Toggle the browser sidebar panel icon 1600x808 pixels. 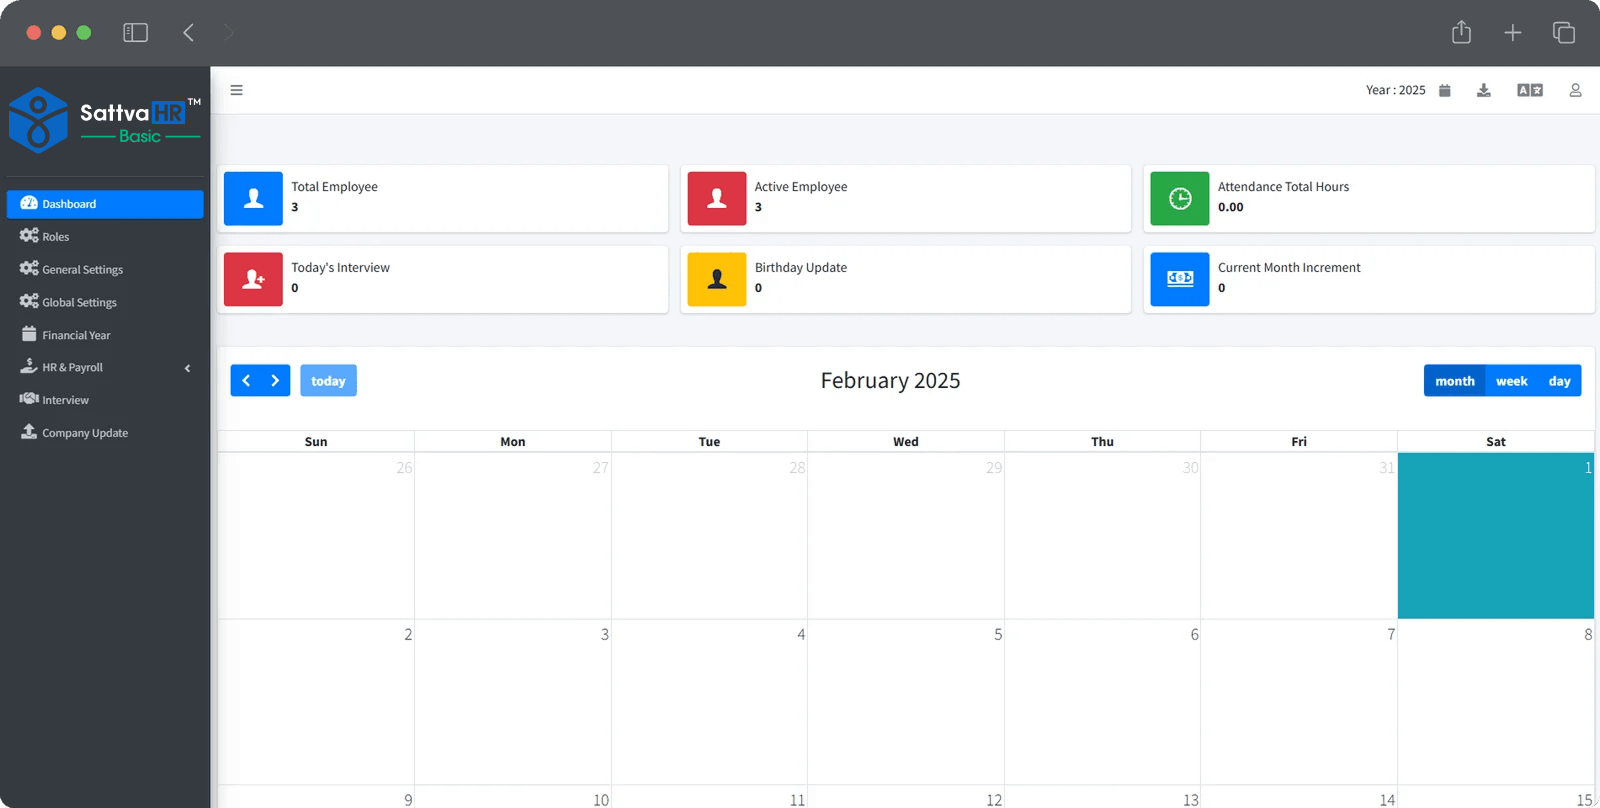pyautogui.click(x=135, y=33)
